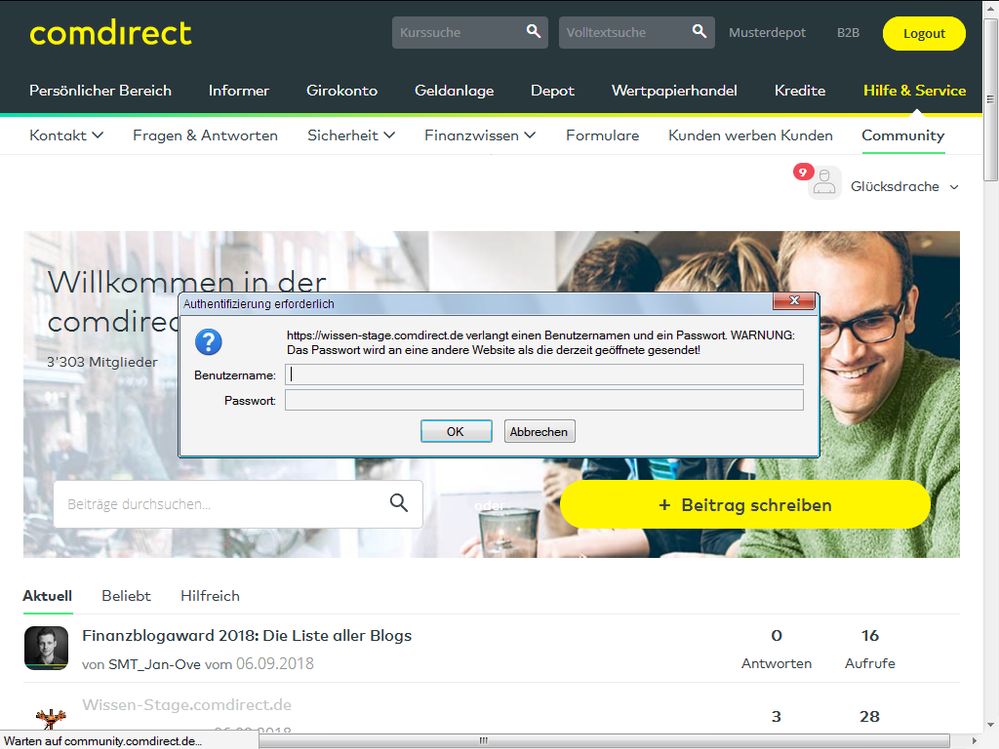Click the red notification badge showing 9

point(803,171)
